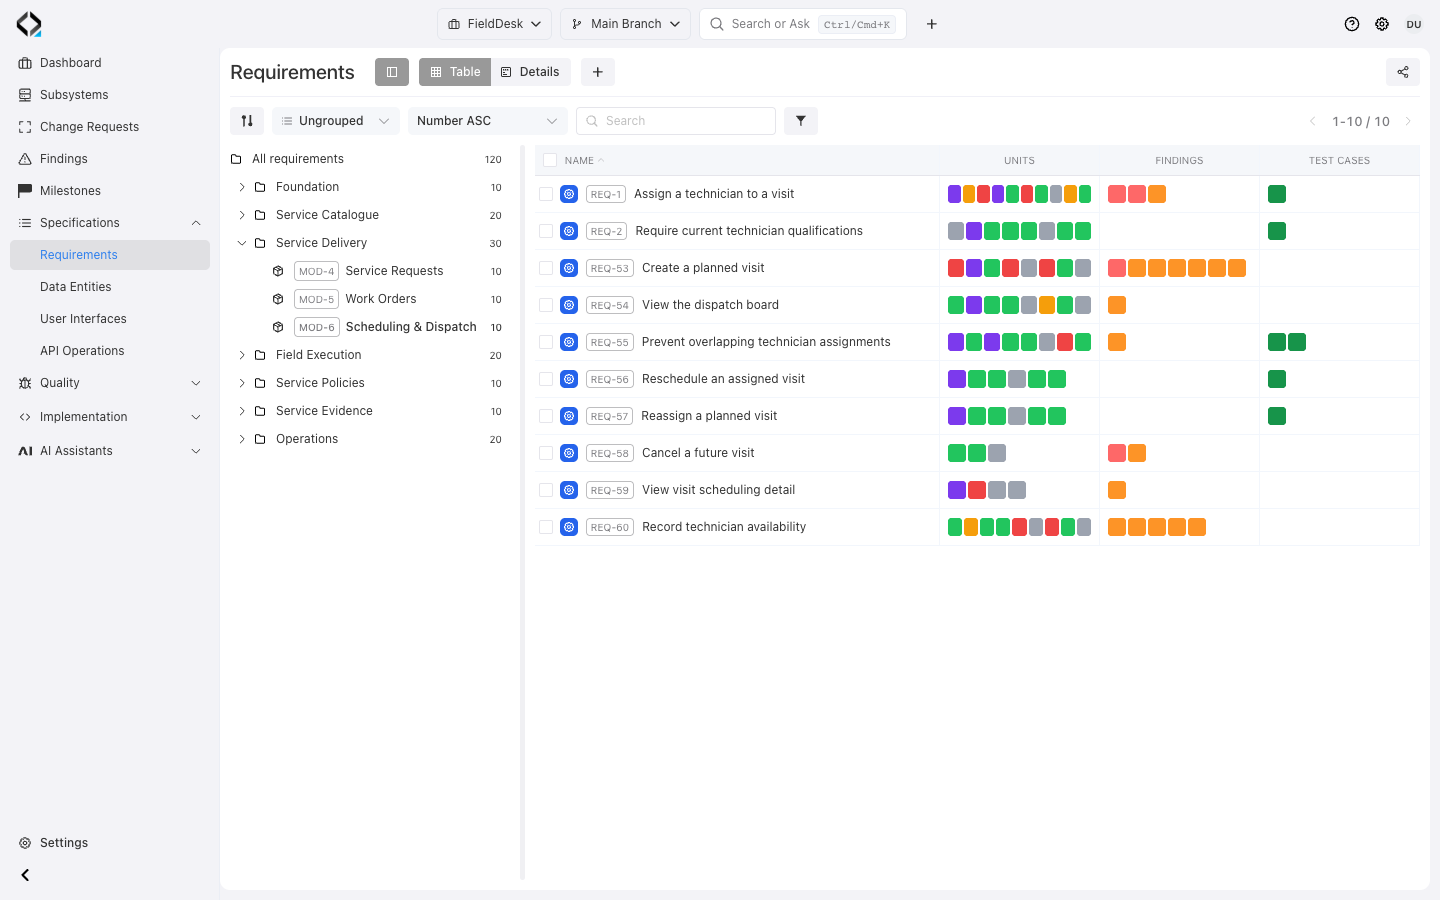Click the REQ-1 requirement type icon
Image resolution: width=1440 pixels, height=900 pixels.
pos(569,194)
